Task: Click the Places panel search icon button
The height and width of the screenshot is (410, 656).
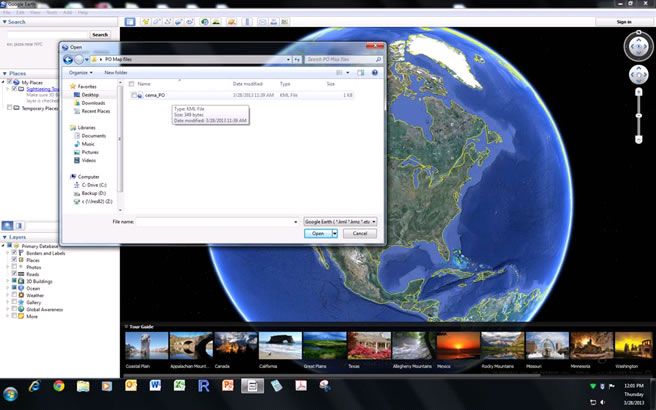Action: click(x=8, y=226)
